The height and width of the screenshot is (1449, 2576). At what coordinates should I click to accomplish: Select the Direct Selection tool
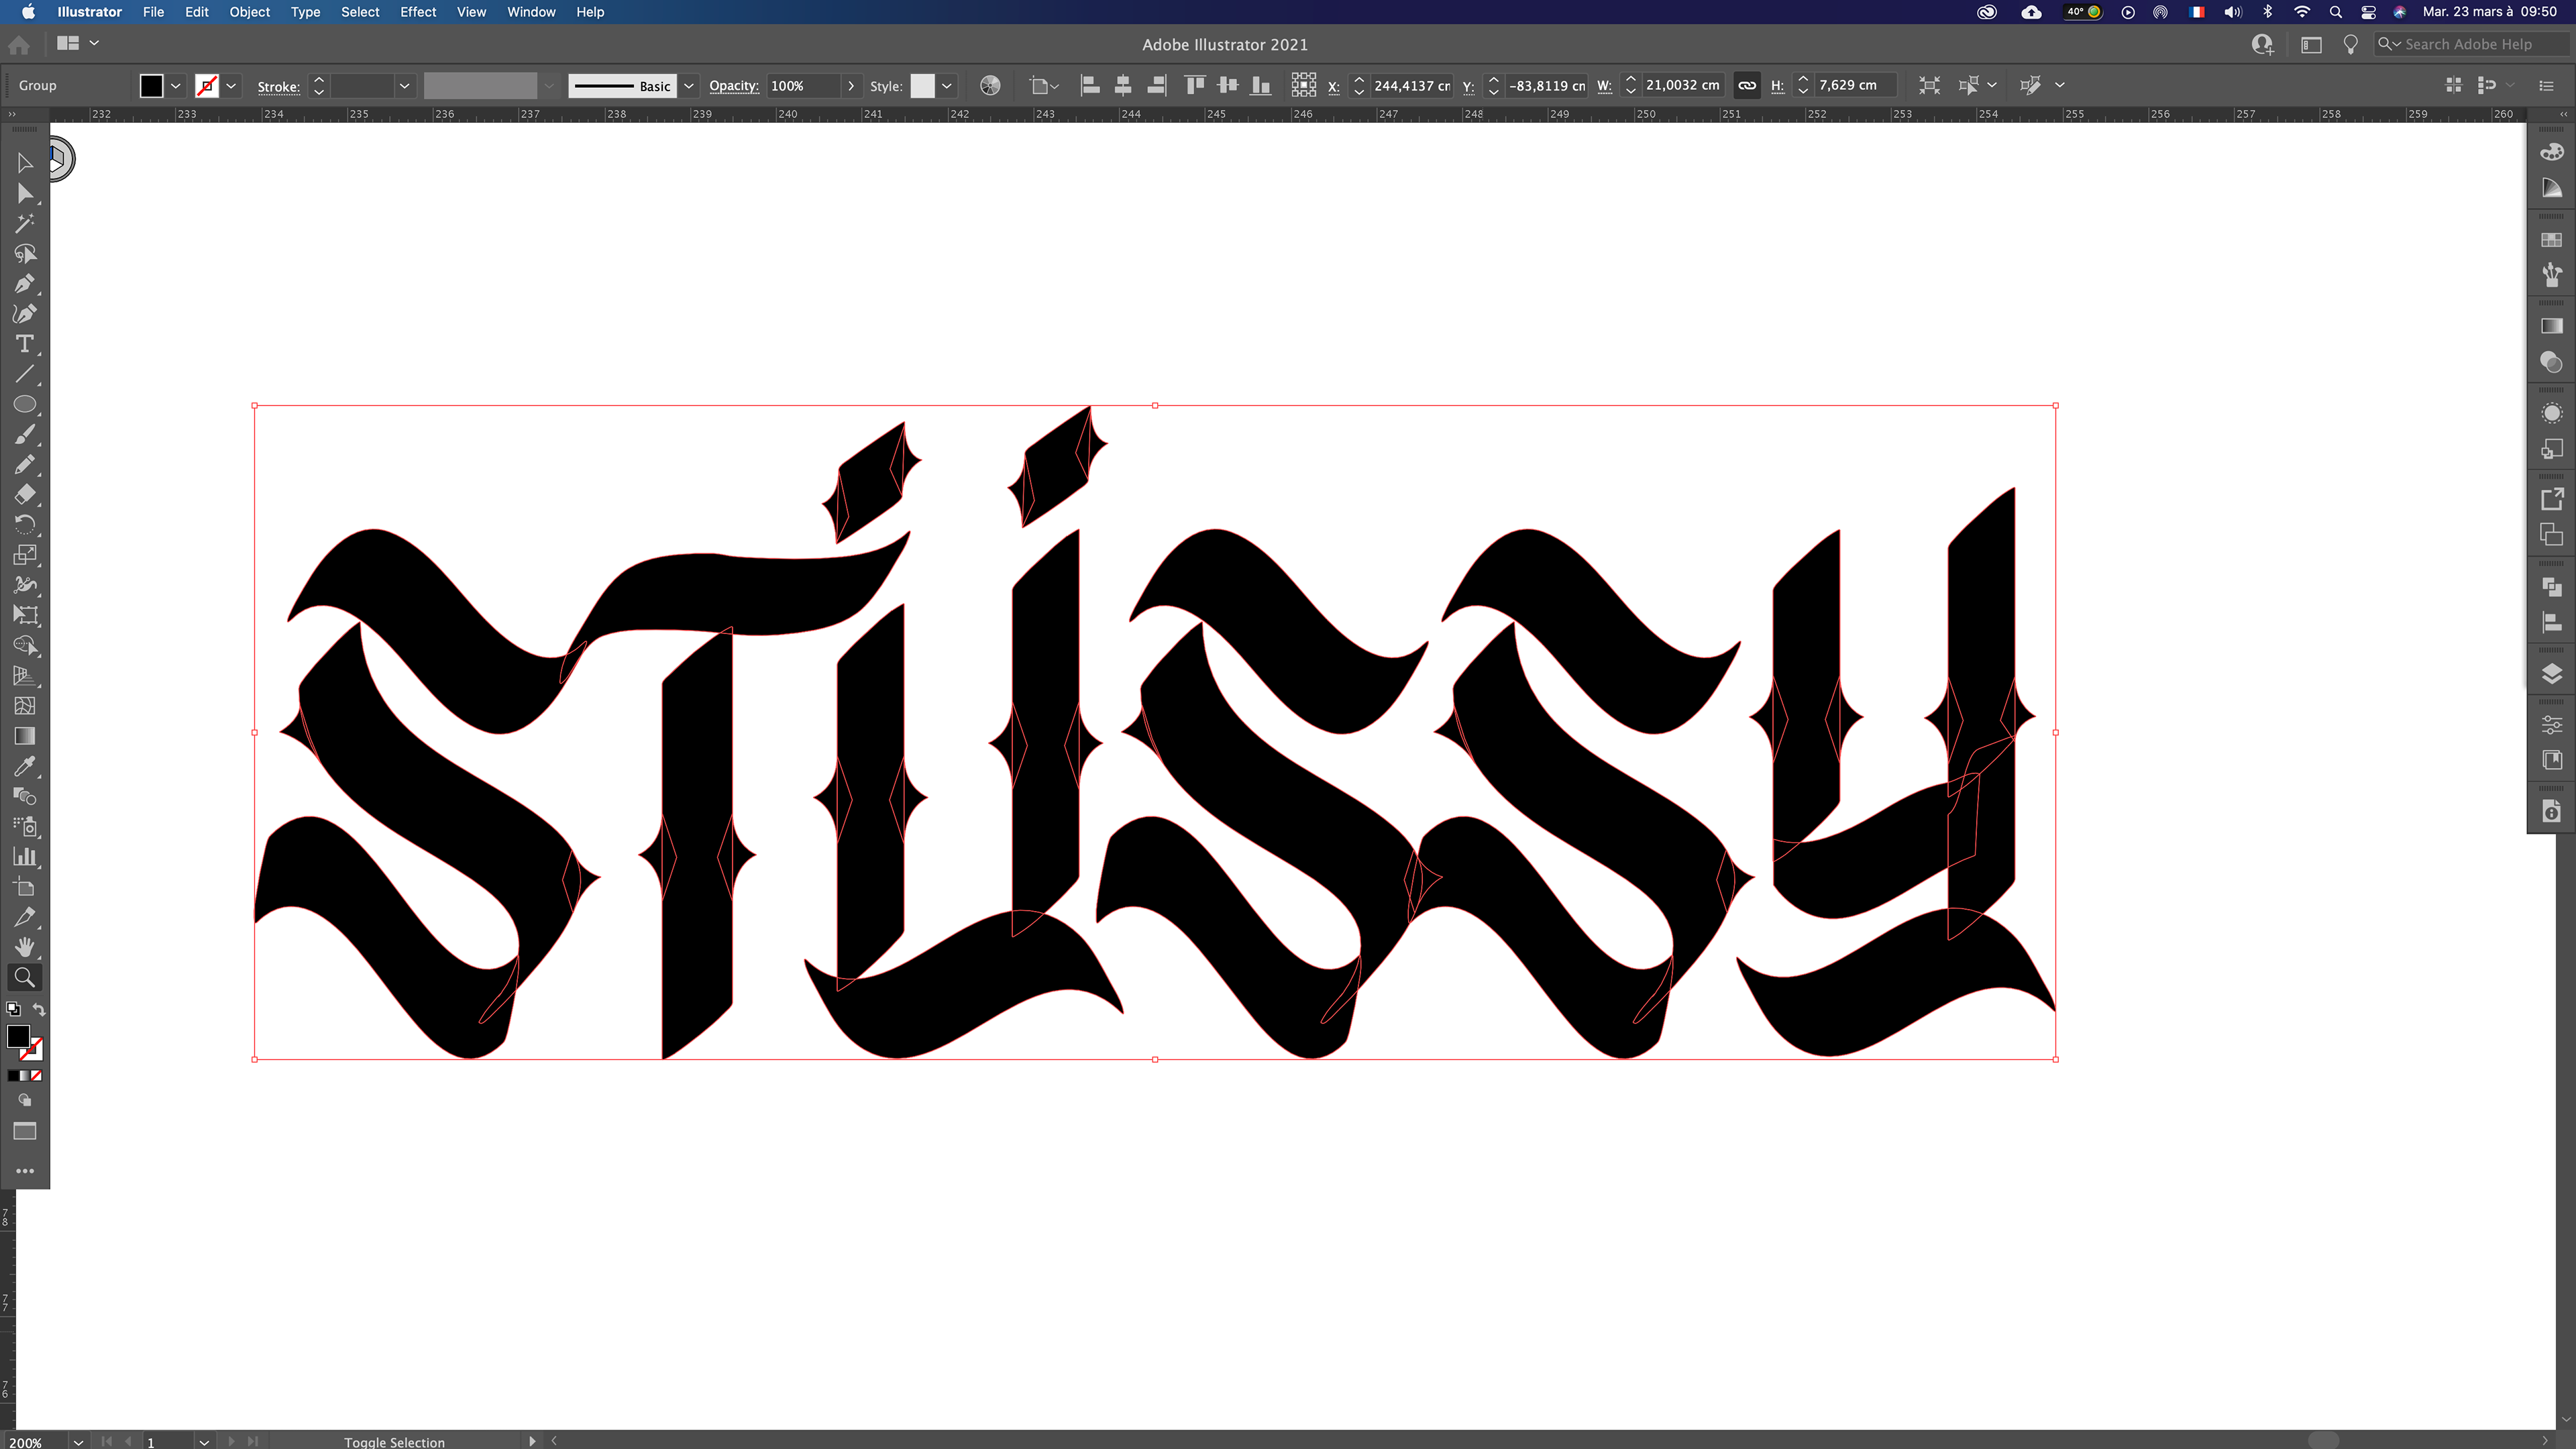25,193
